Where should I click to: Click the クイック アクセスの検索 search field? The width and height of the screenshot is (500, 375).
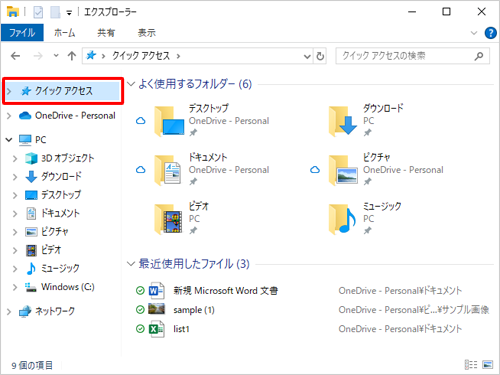(413, 56)
